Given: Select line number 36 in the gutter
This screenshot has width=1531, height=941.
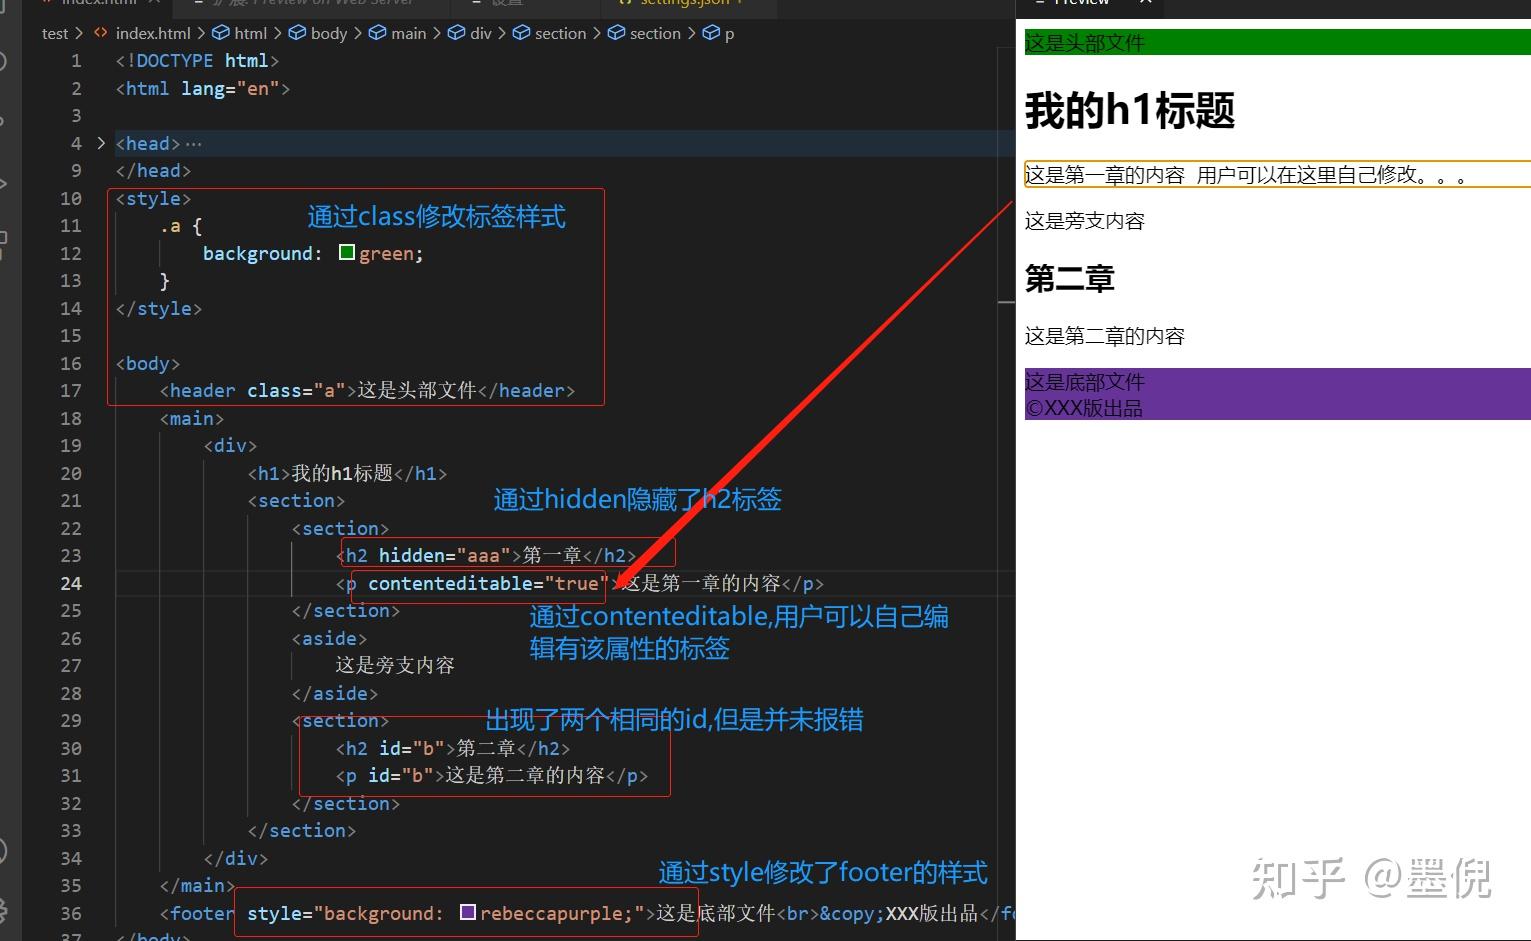Looking at the screenshot, I should tap(71, 913).
